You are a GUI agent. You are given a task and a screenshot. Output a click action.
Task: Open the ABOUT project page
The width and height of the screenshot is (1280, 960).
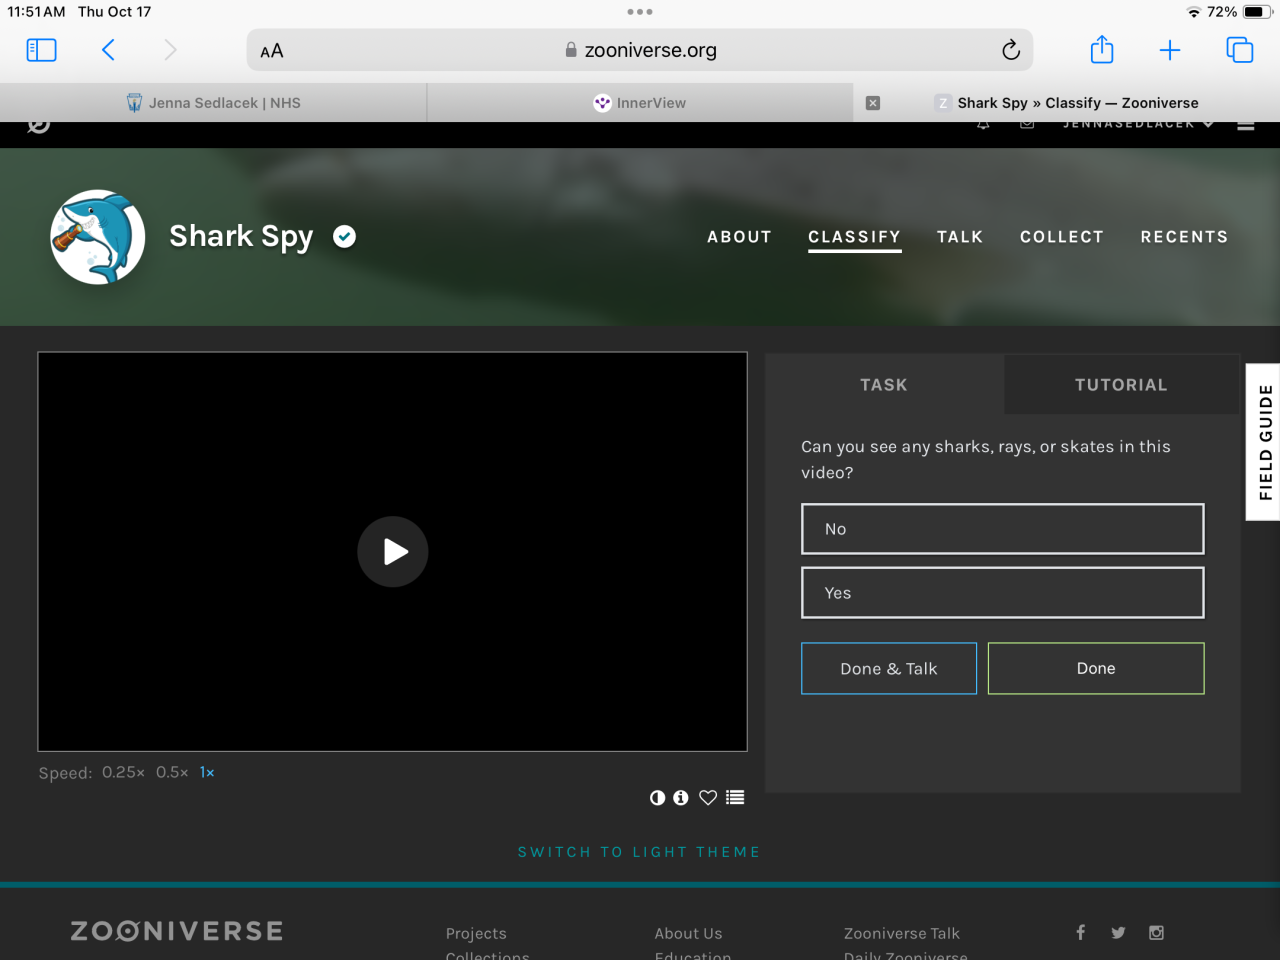pos(740,237)
